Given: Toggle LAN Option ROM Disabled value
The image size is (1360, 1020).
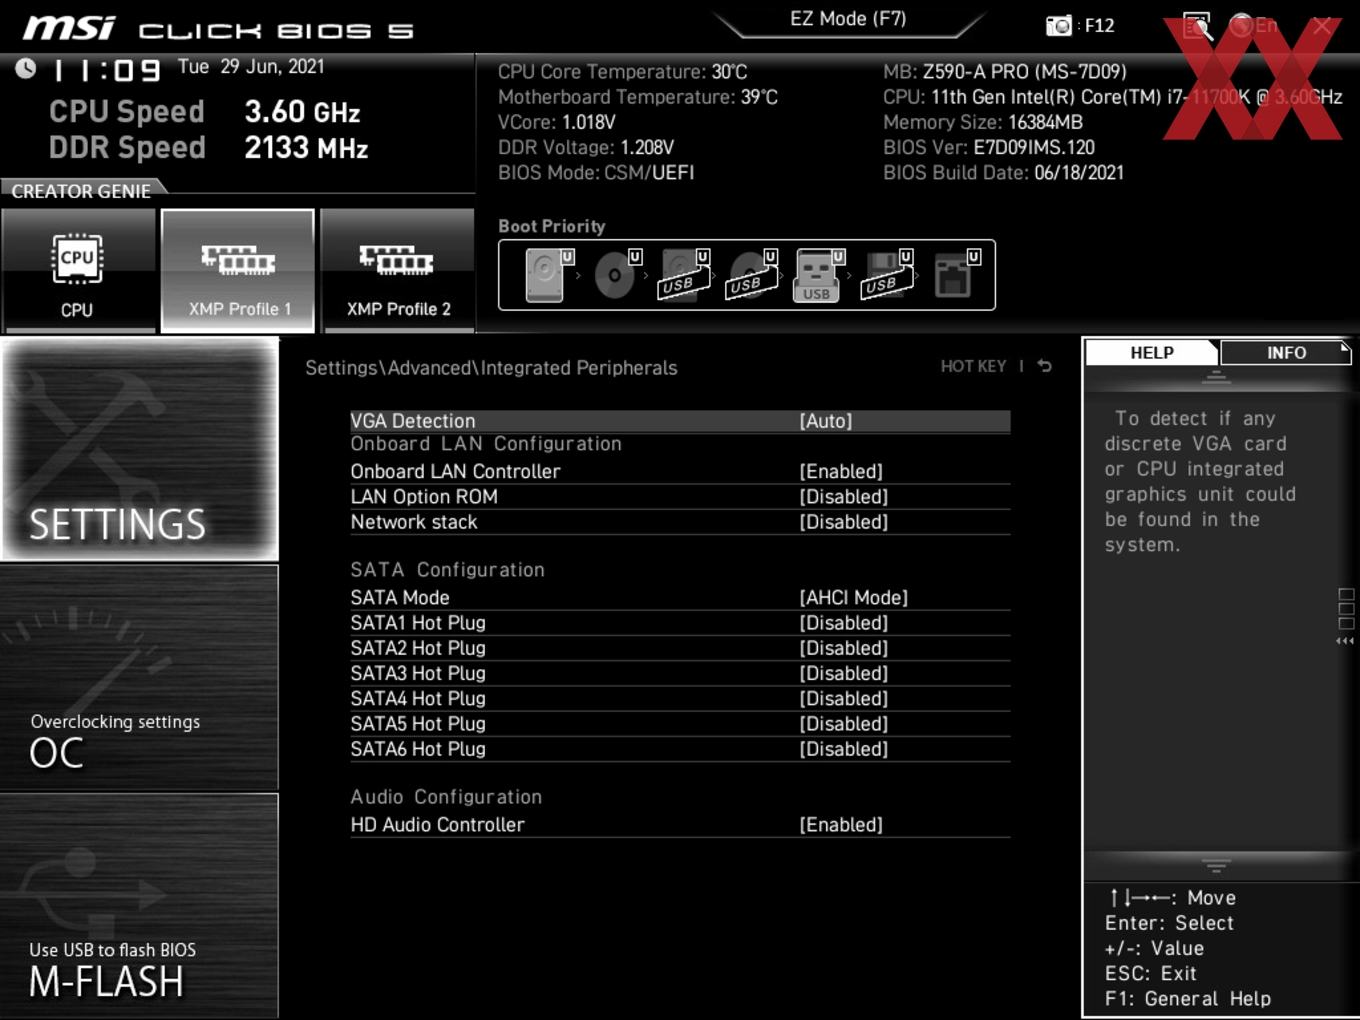Looking at the screenshot, I should point(843,497).
